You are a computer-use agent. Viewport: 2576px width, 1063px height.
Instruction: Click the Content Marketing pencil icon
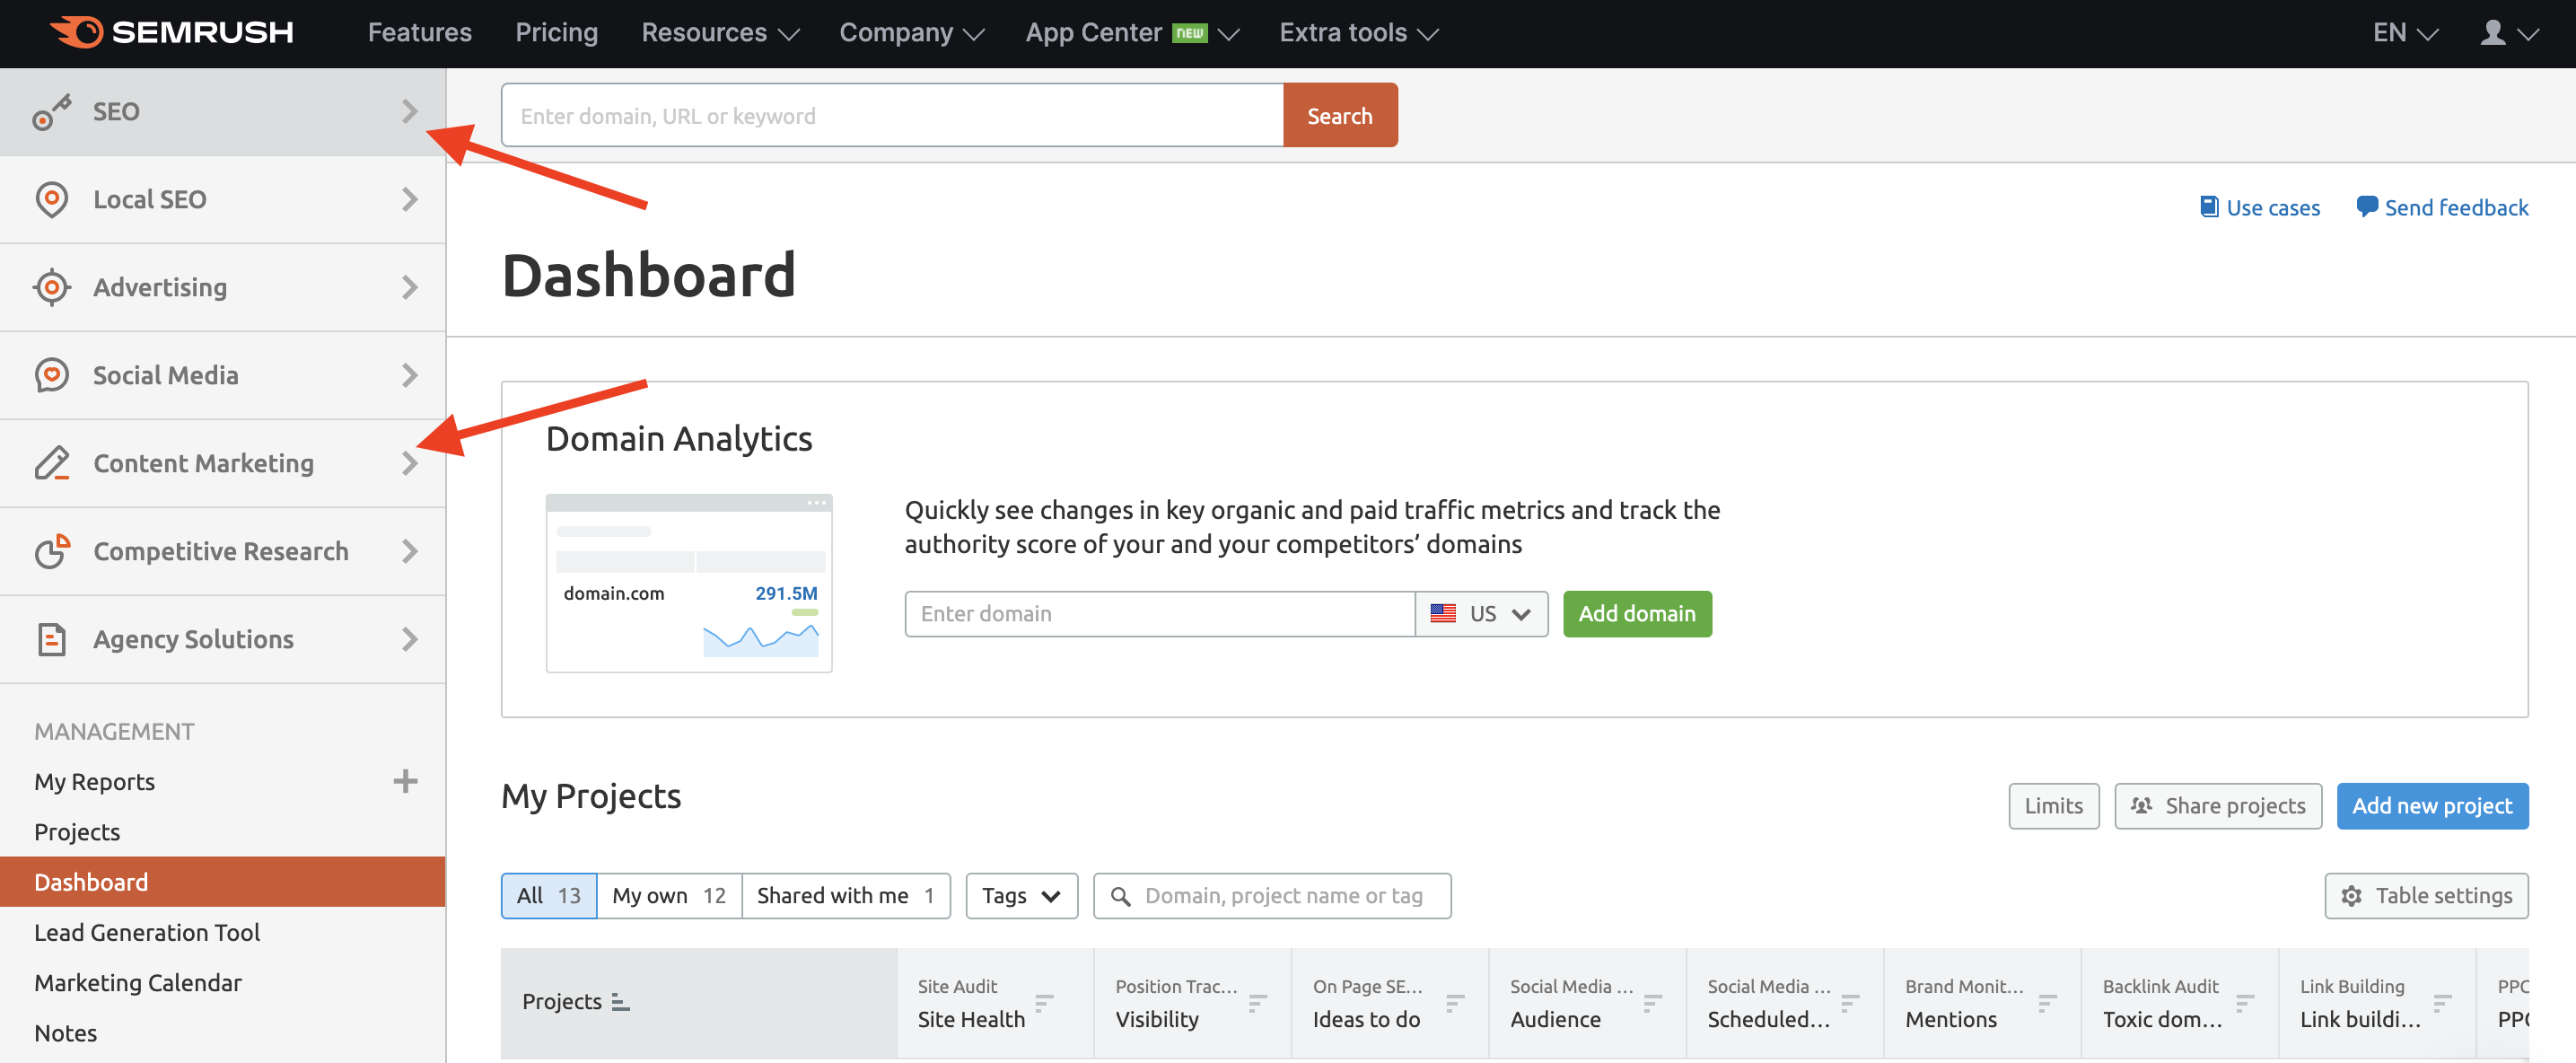coord(51,463)
